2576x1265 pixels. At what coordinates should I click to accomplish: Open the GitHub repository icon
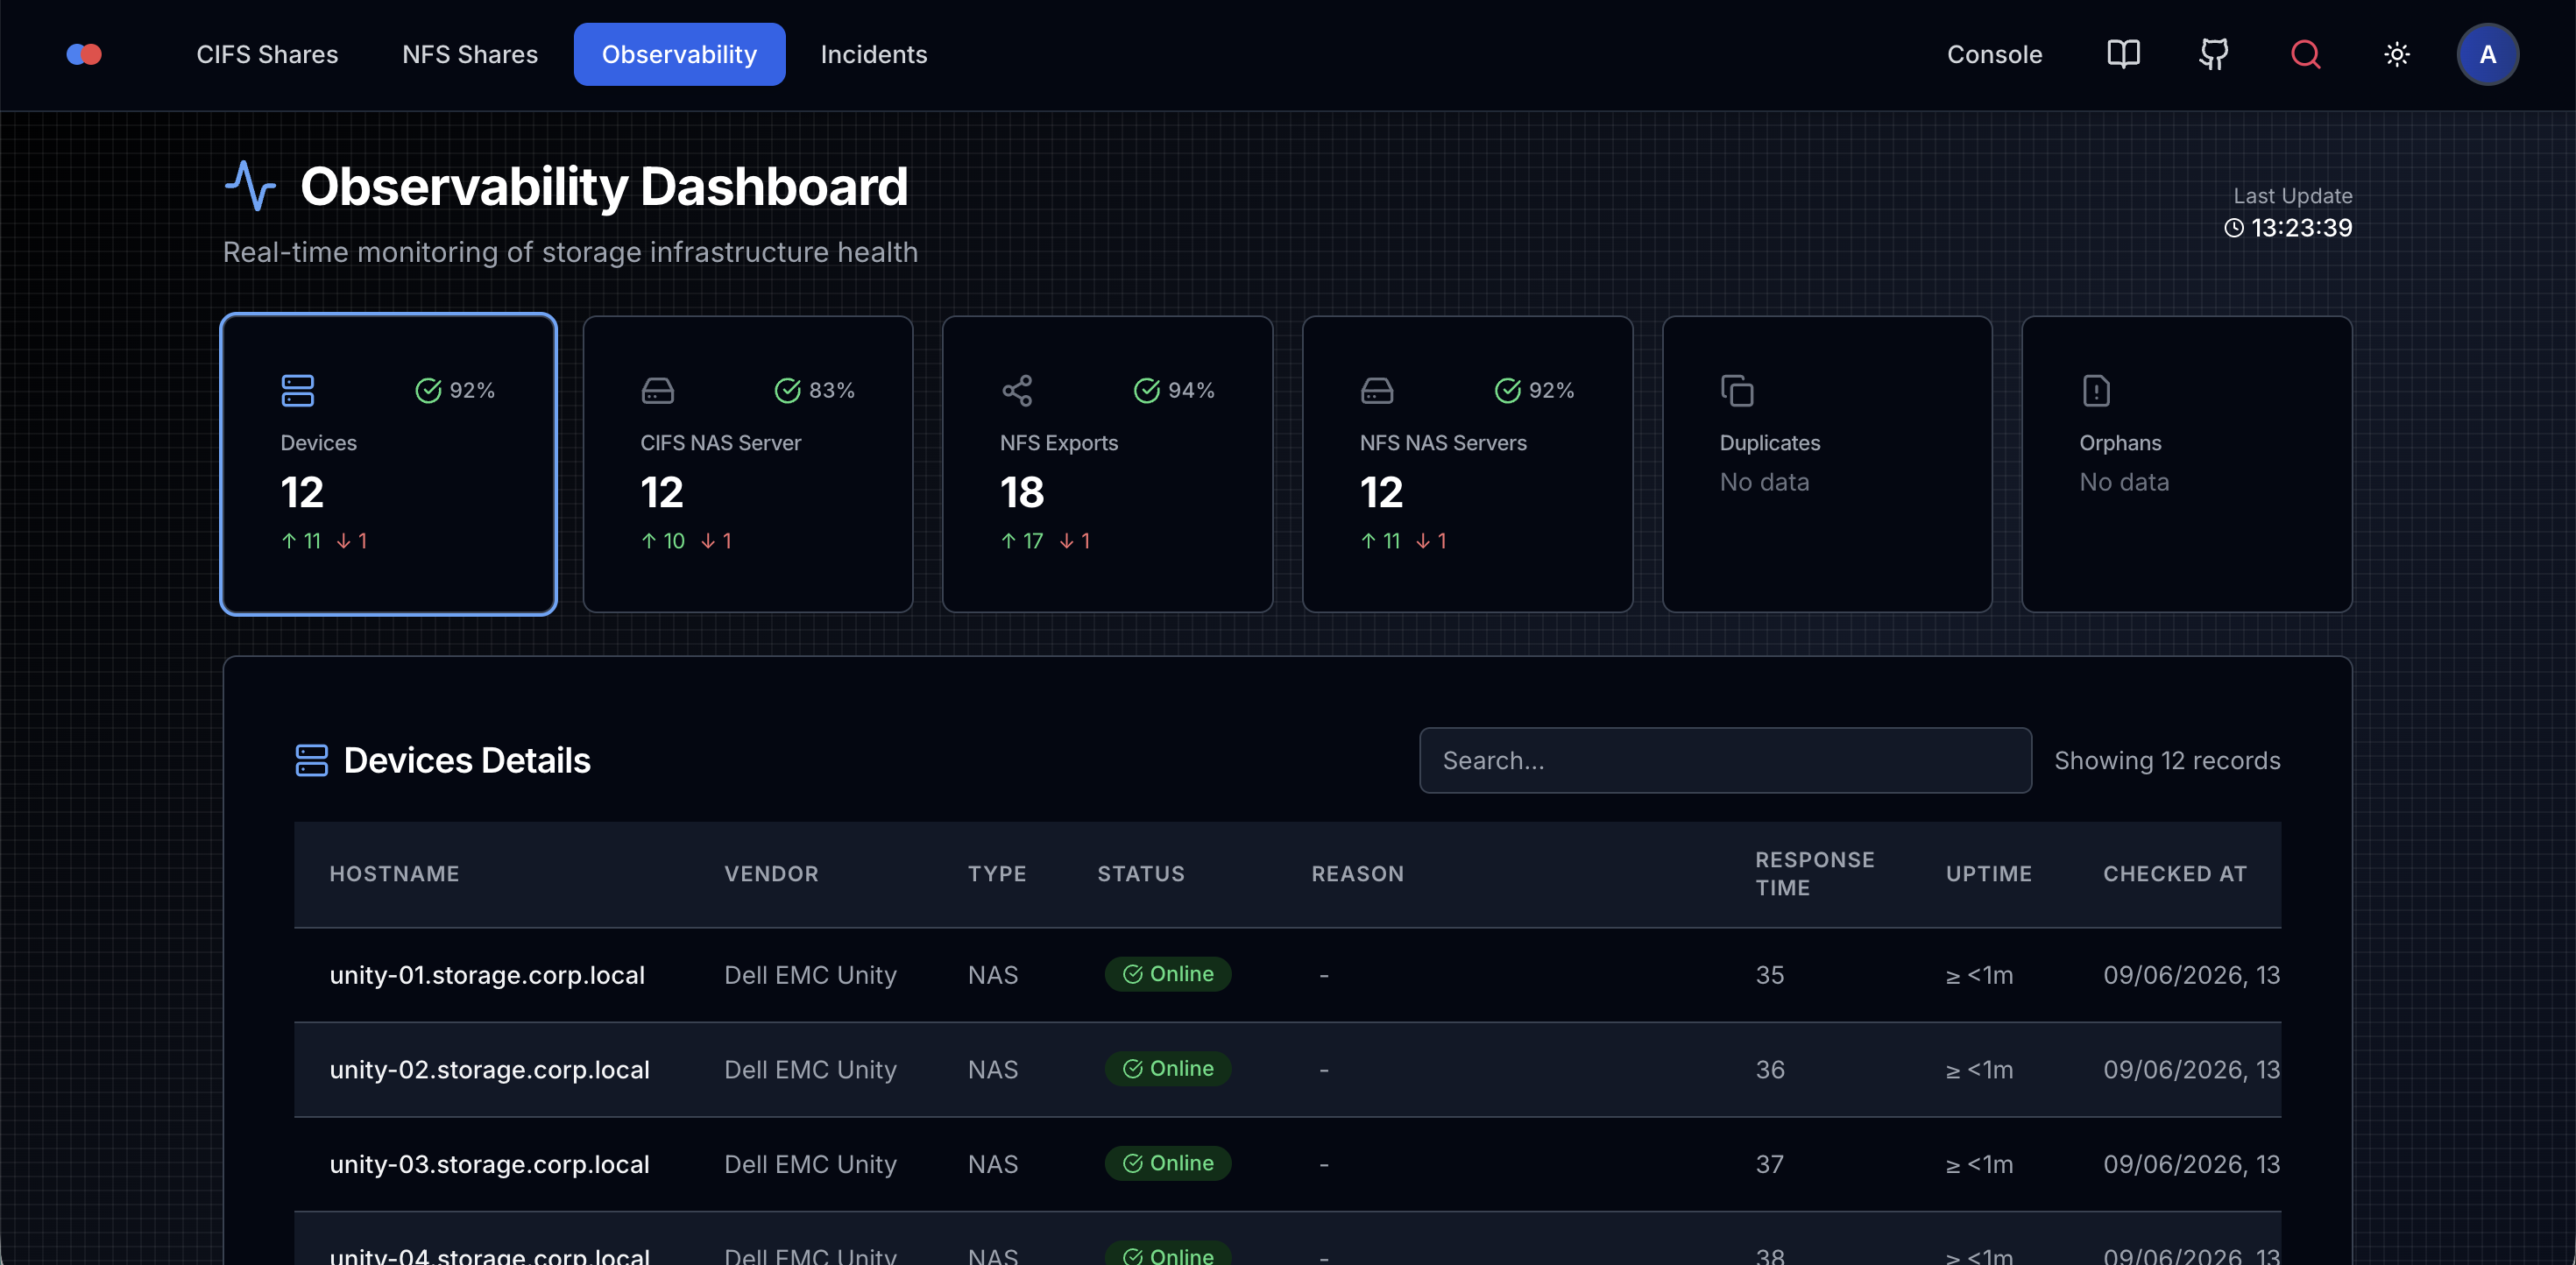(2214, 54)
